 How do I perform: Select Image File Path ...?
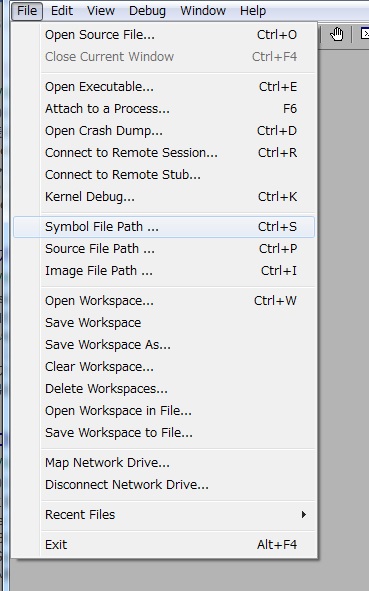point(164,271)
